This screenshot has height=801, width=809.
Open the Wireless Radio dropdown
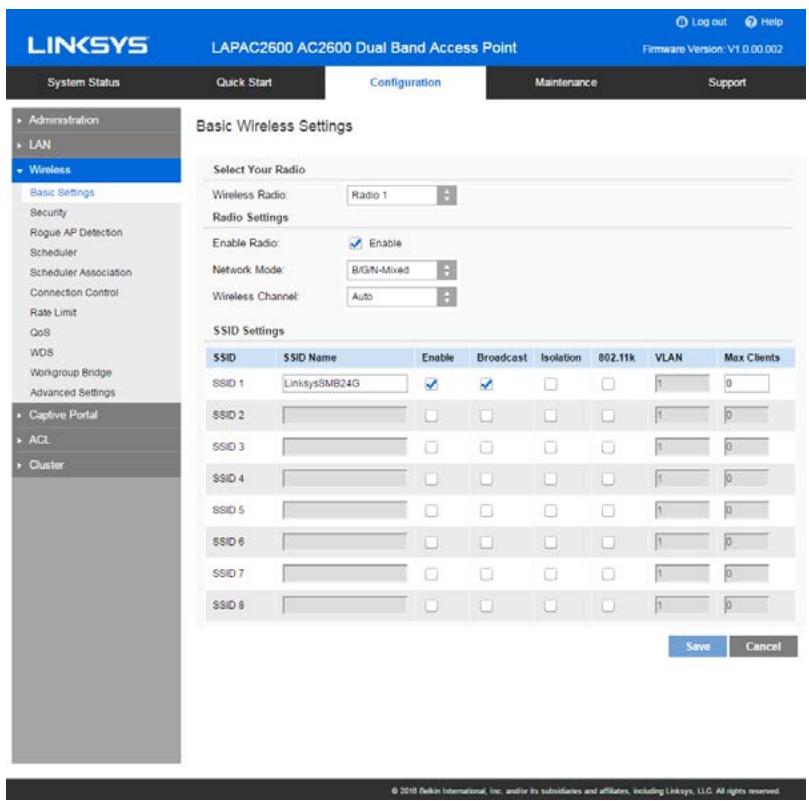click(401, 195)
